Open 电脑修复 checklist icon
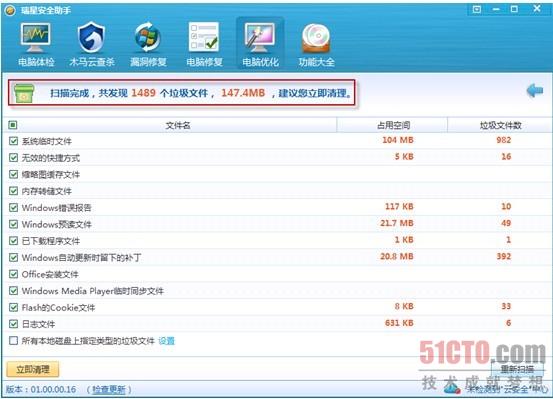The width and height of the screenshot is (553, 399). tap(204, 37)
